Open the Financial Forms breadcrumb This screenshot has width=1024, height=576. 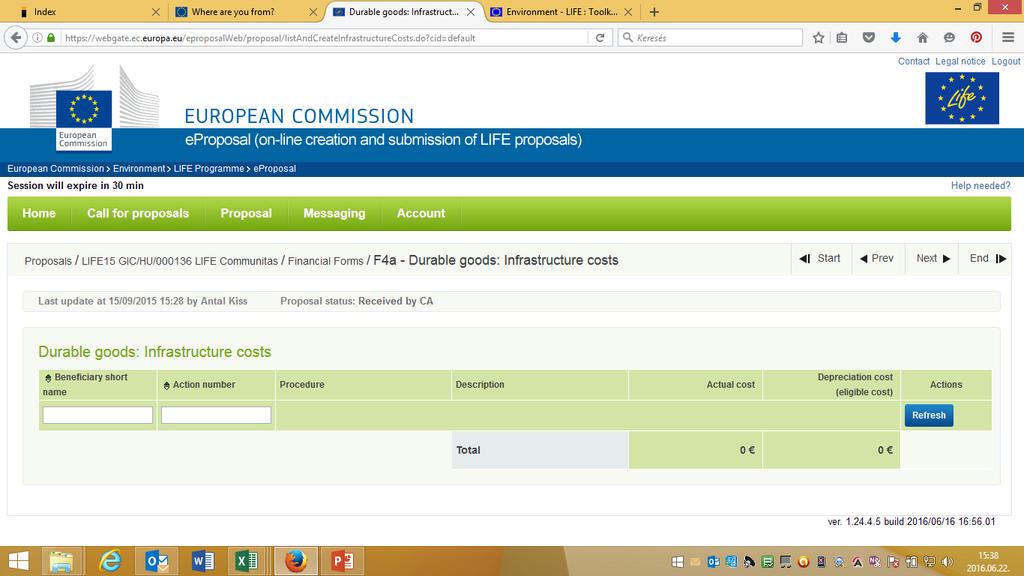tap(325, 261)
